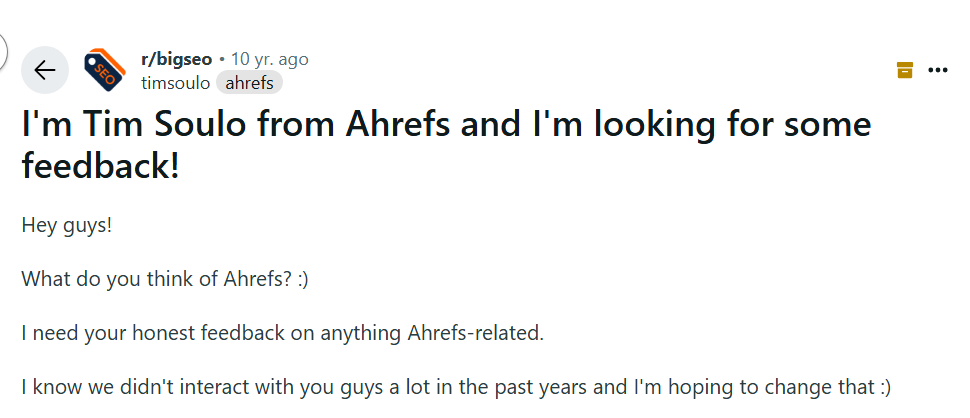
Task: Select the "ahrefs" post flair tag
Action: [x=249, y=82]
